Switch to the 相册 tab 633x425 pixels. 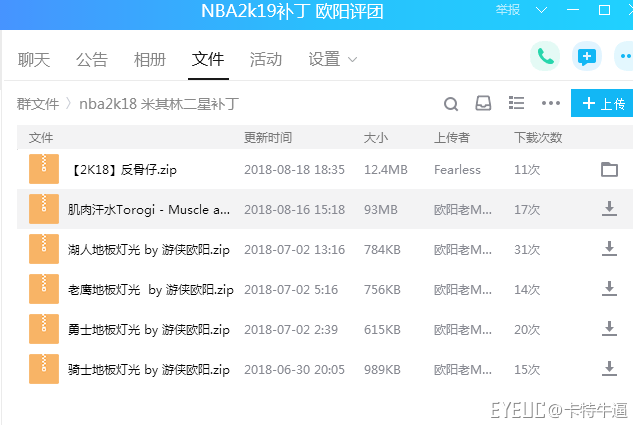coord(150,60)
